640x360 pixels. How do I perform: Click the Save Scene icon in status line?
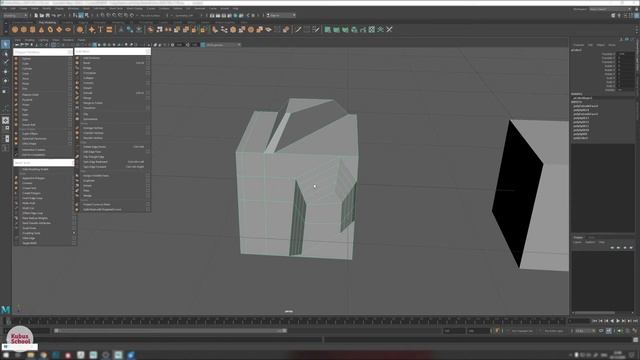pos(48,16)
